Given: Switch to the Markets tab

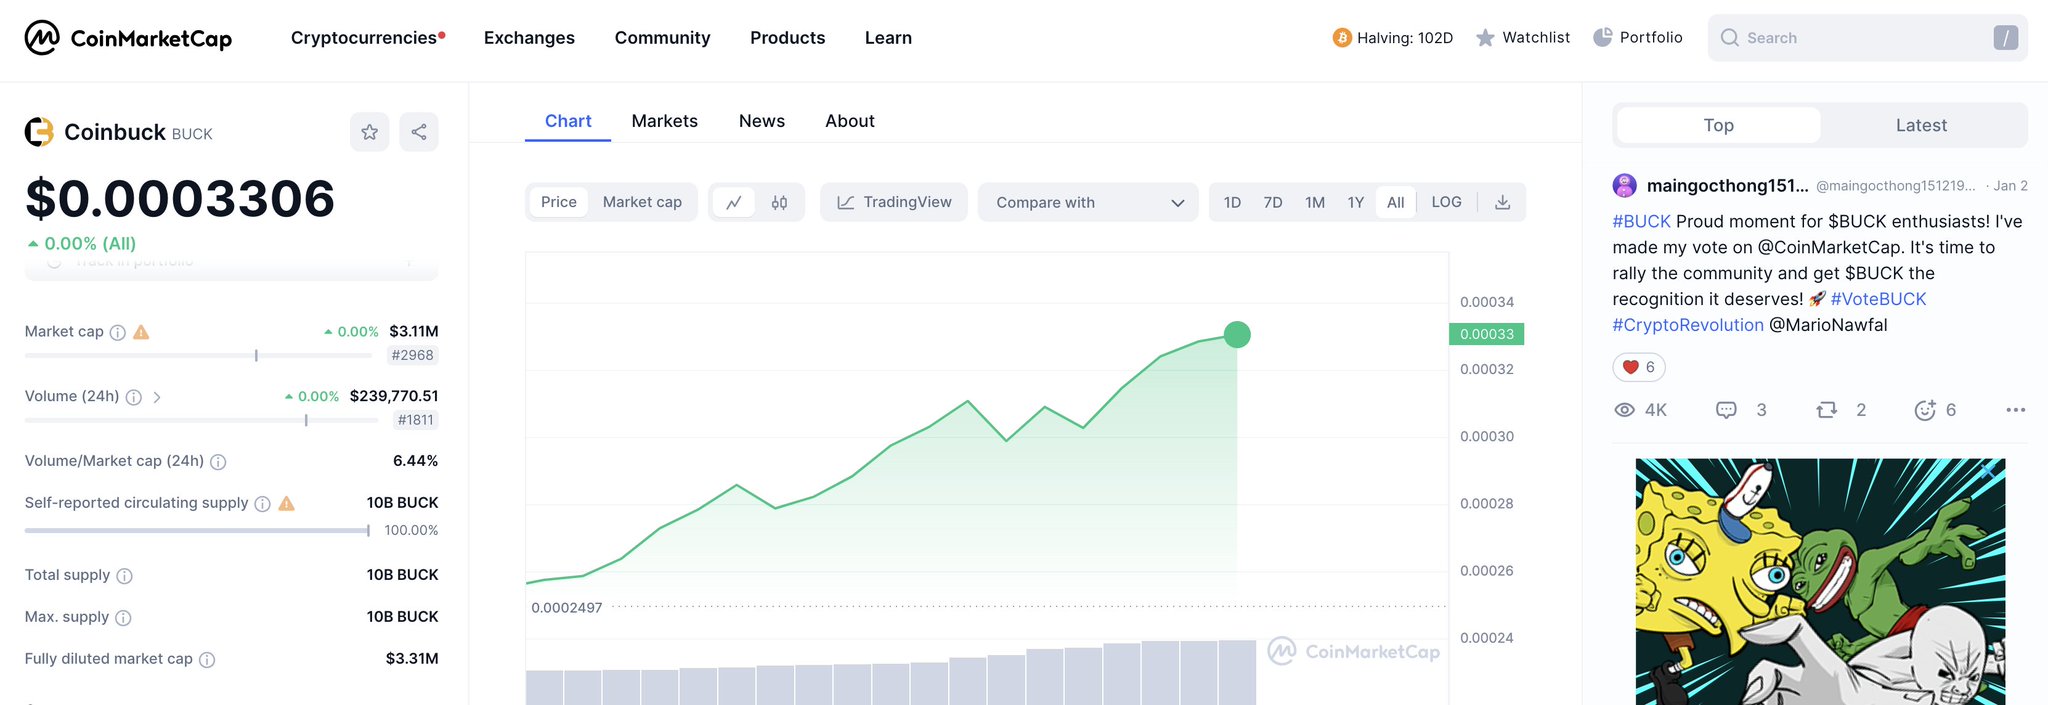Looking at the screenshot, I should (665, 121).
